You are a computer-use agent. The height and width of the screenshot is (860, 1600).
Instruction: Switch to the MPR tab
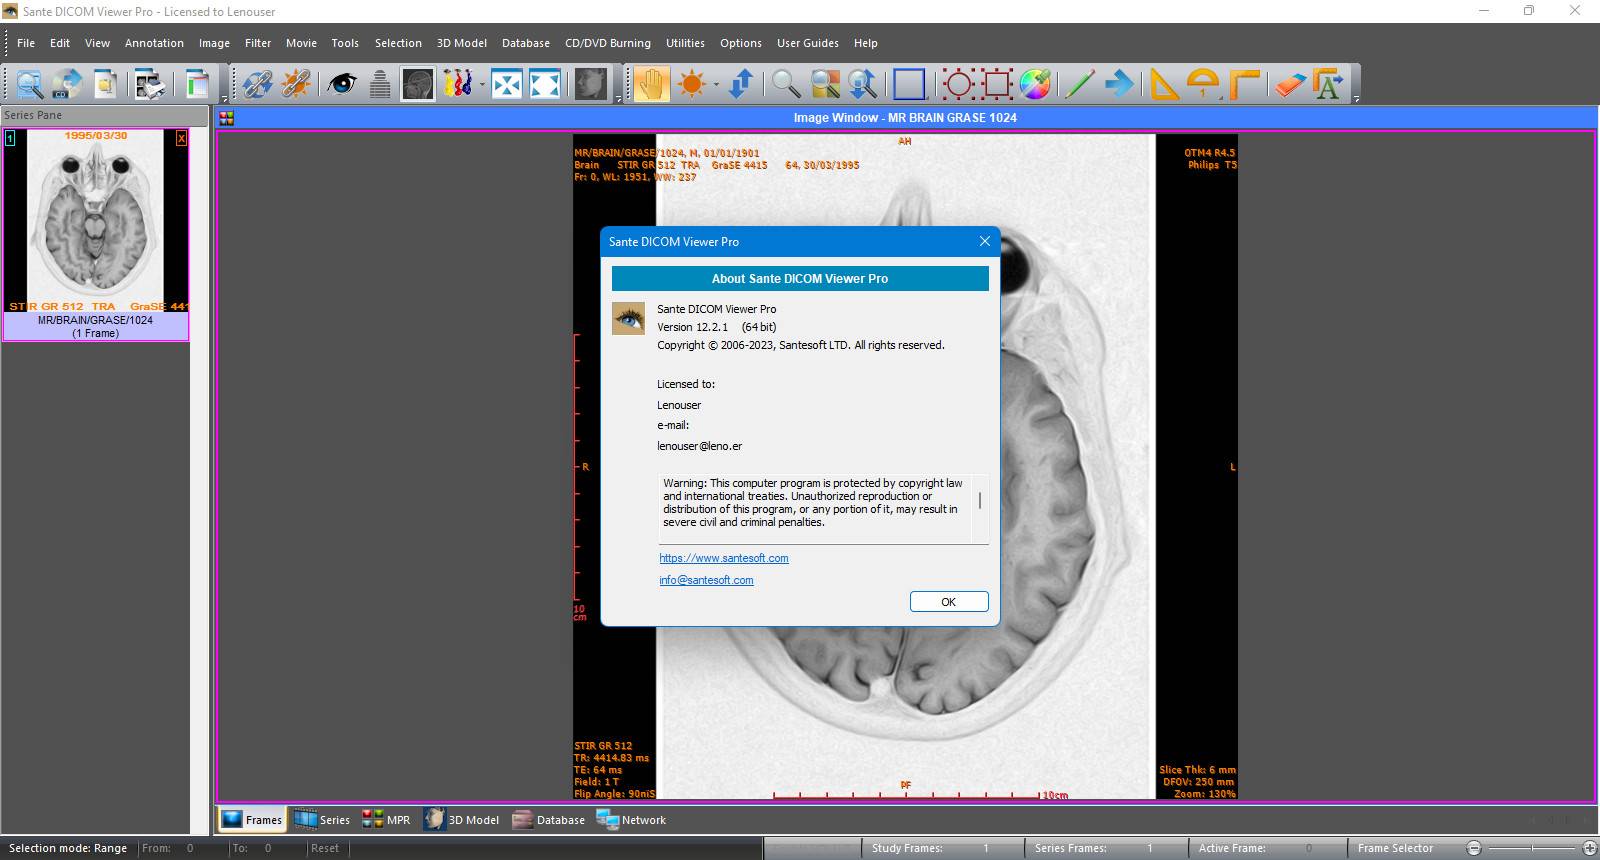coord(386,820)
